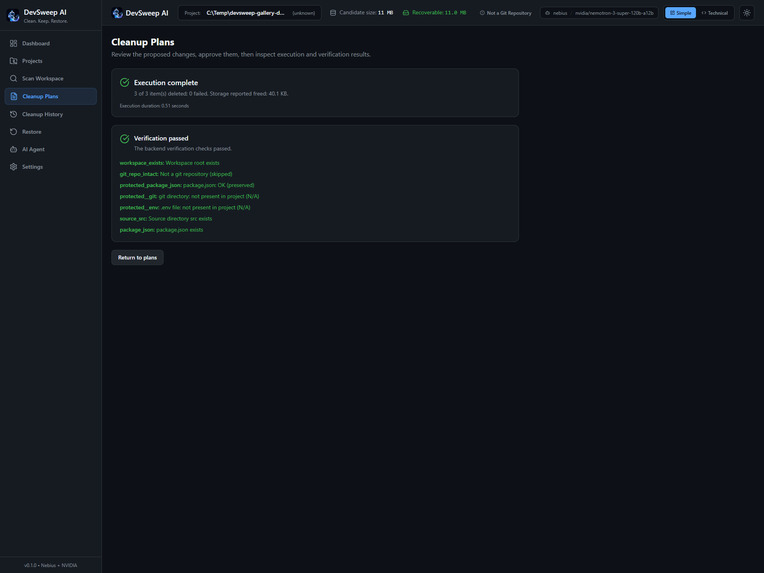Click the source_src check line
The width and height of the screenshot is (764, 573).
(x=166, y=219)
